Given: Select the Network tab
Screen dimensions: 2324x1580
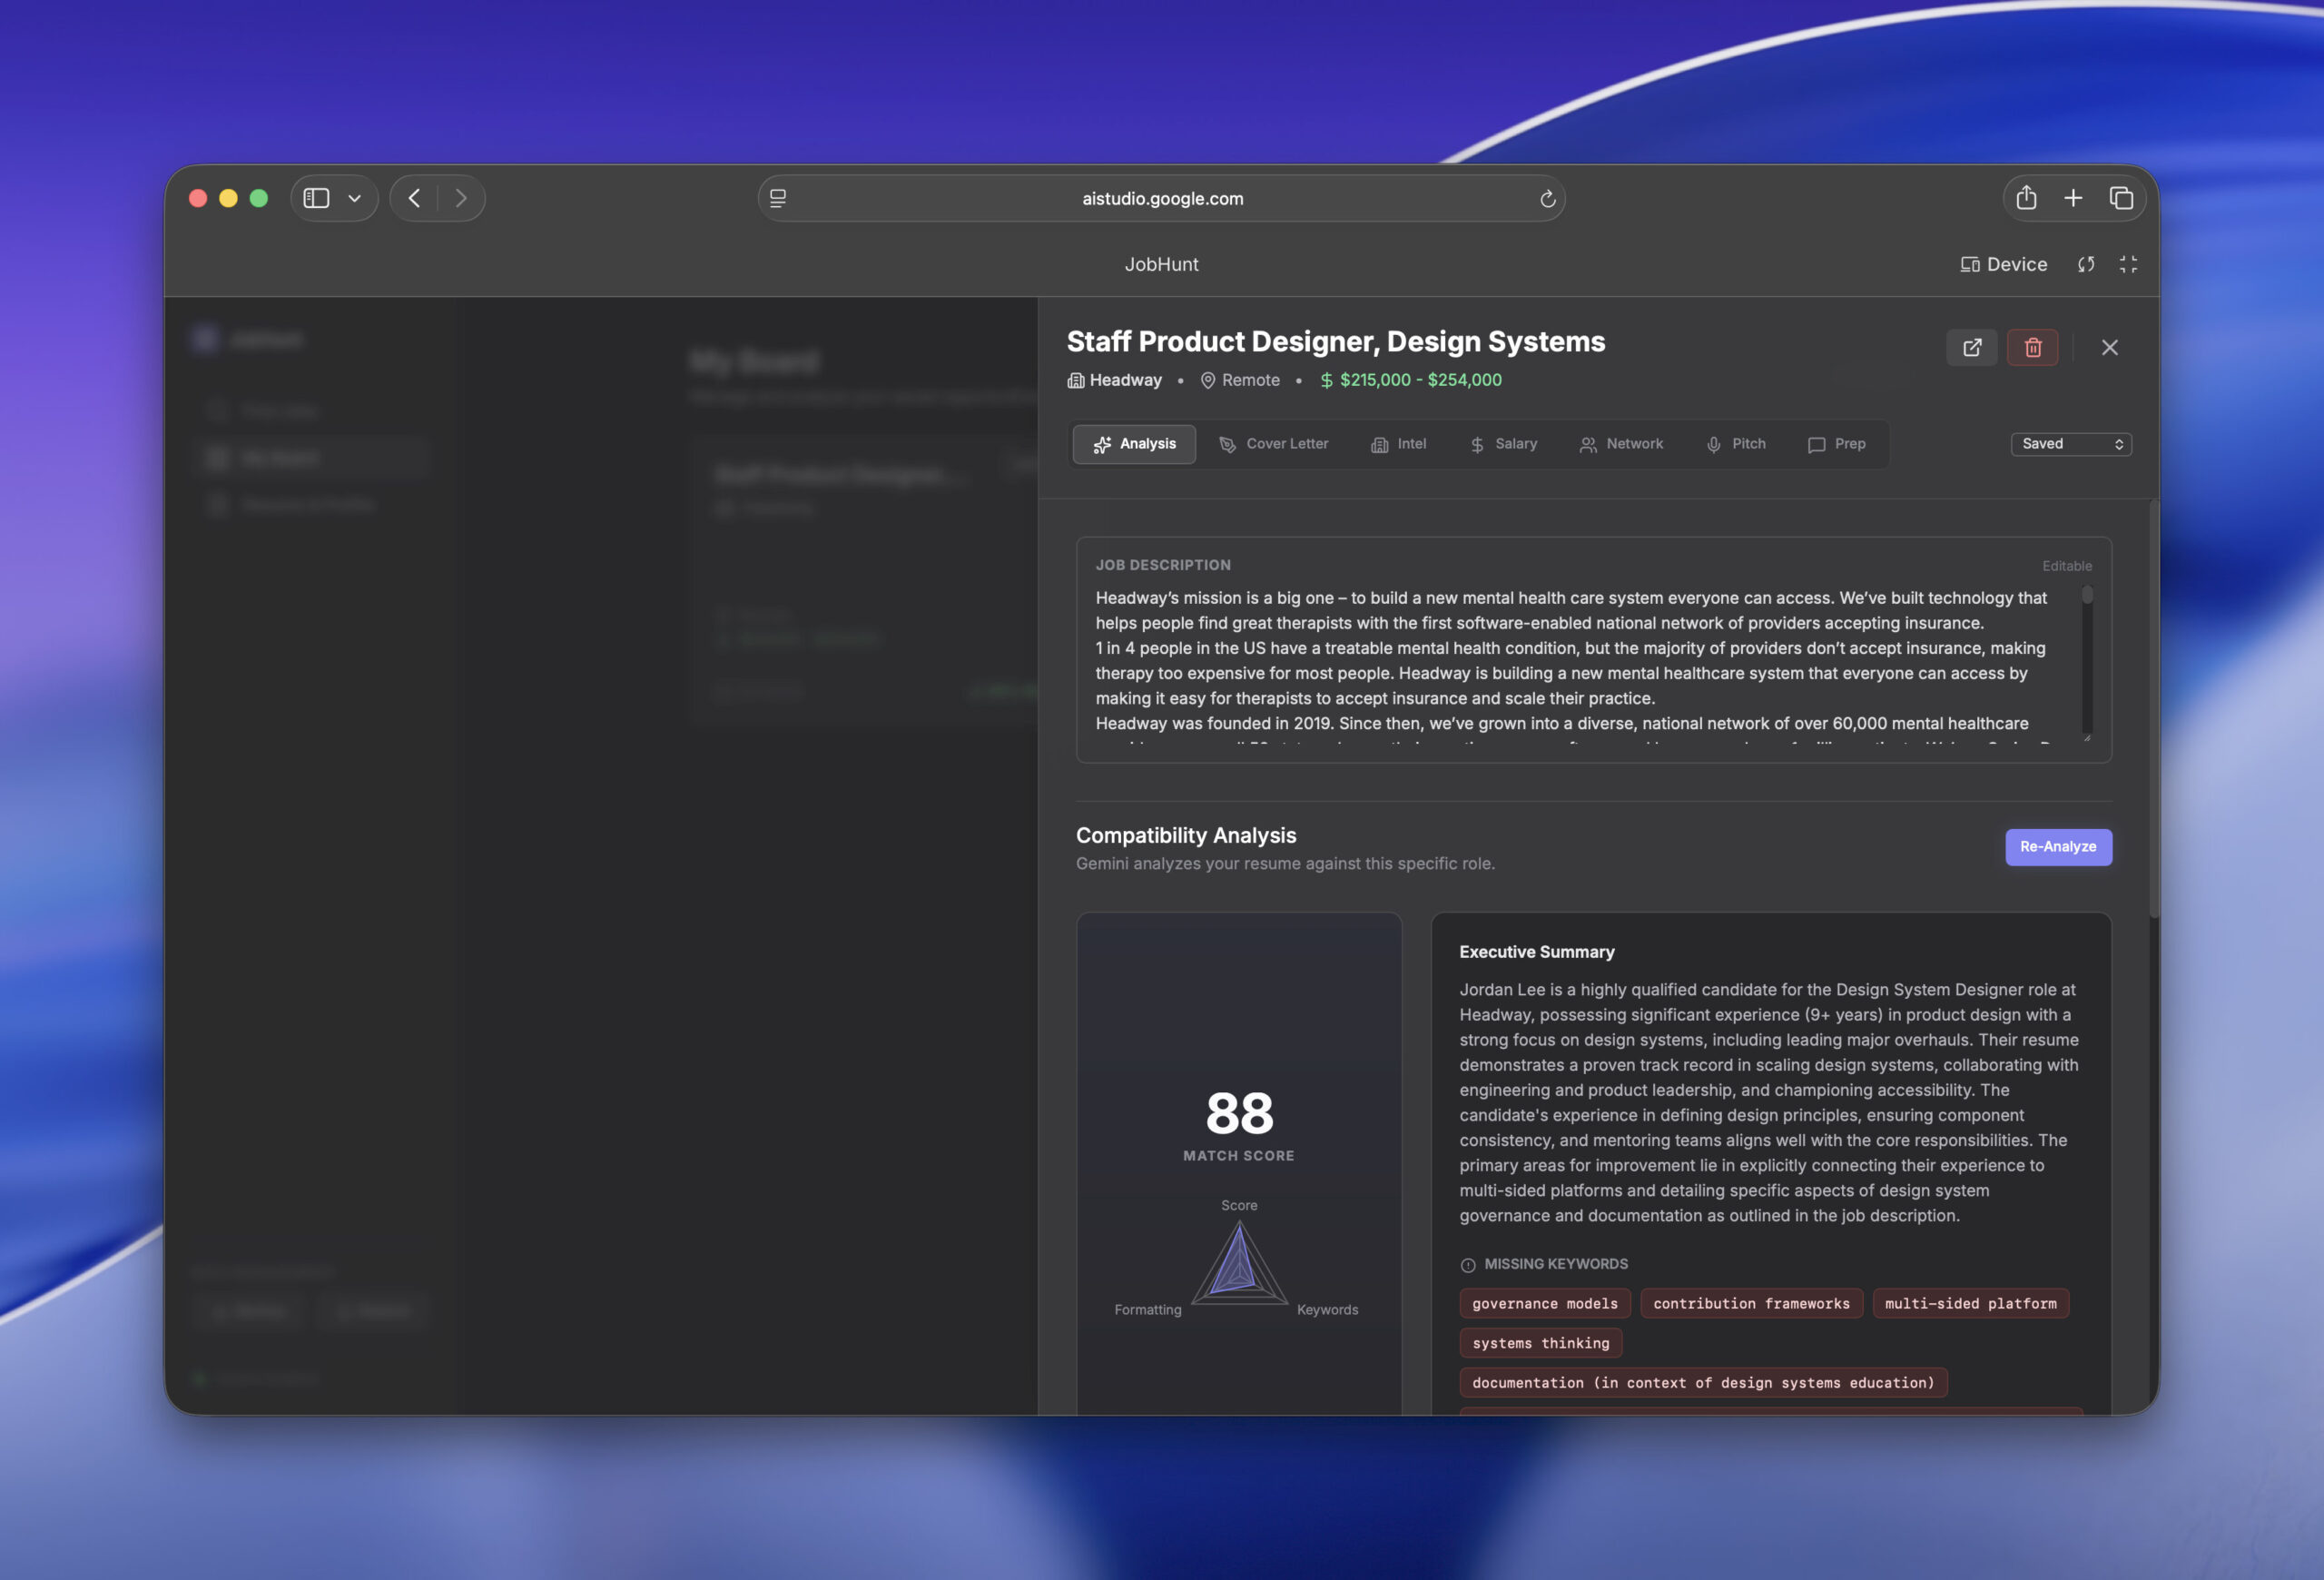Looking at the screenshot, I should 1620,444.
